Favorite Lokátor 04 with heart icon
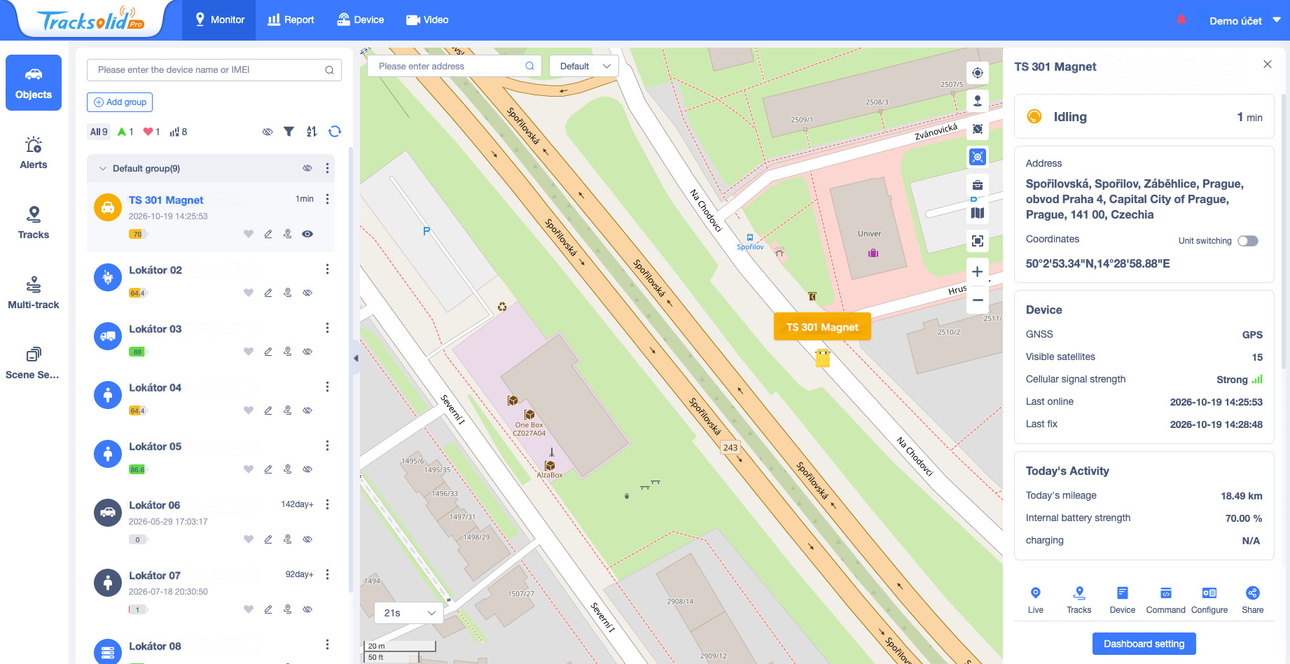This screenshot has width=1290, height=664. point(248,411)
